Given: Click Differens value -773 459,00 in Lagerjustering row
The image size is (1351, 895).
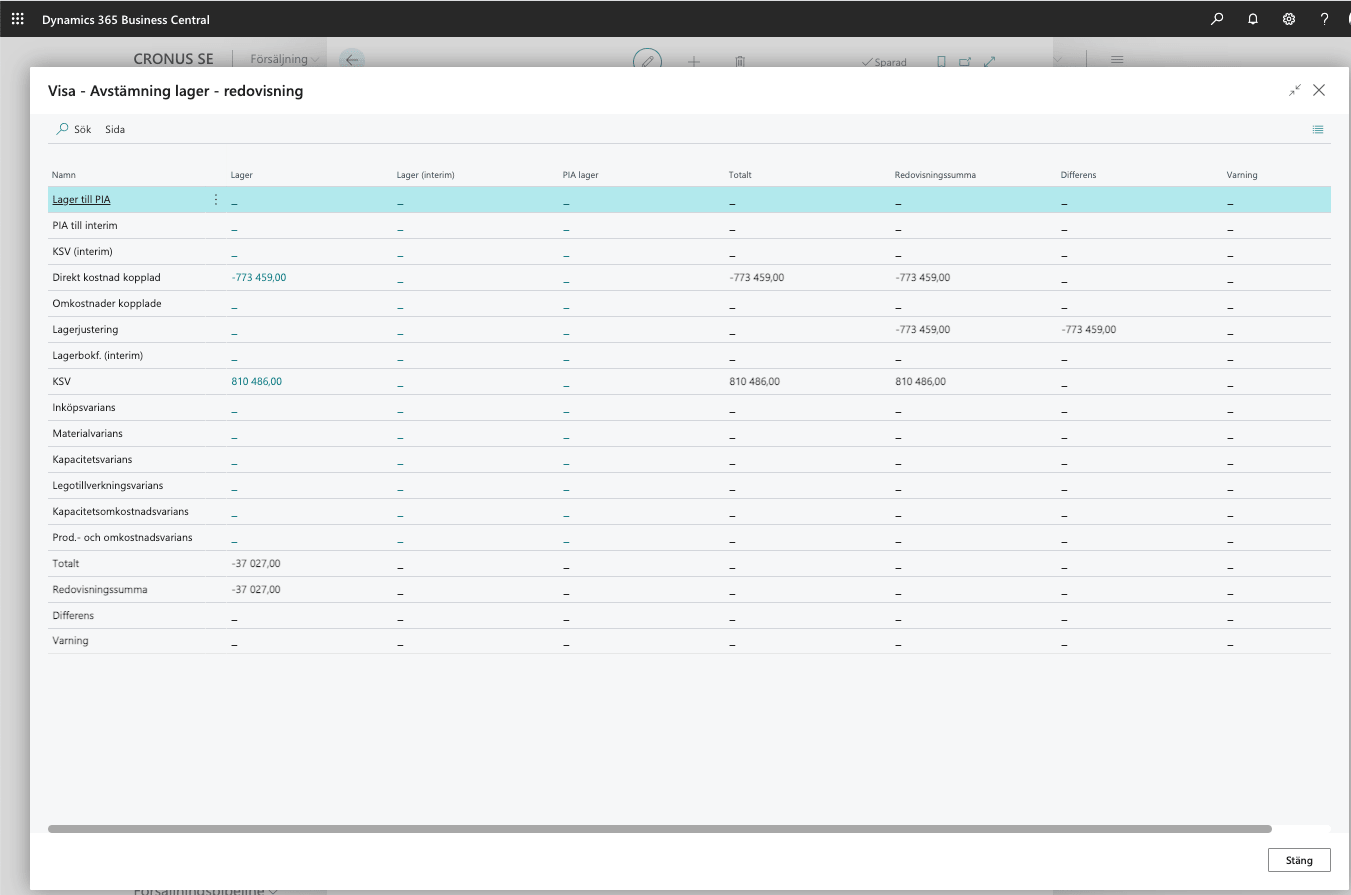Looking at the screenshot, I should 1088,329.
